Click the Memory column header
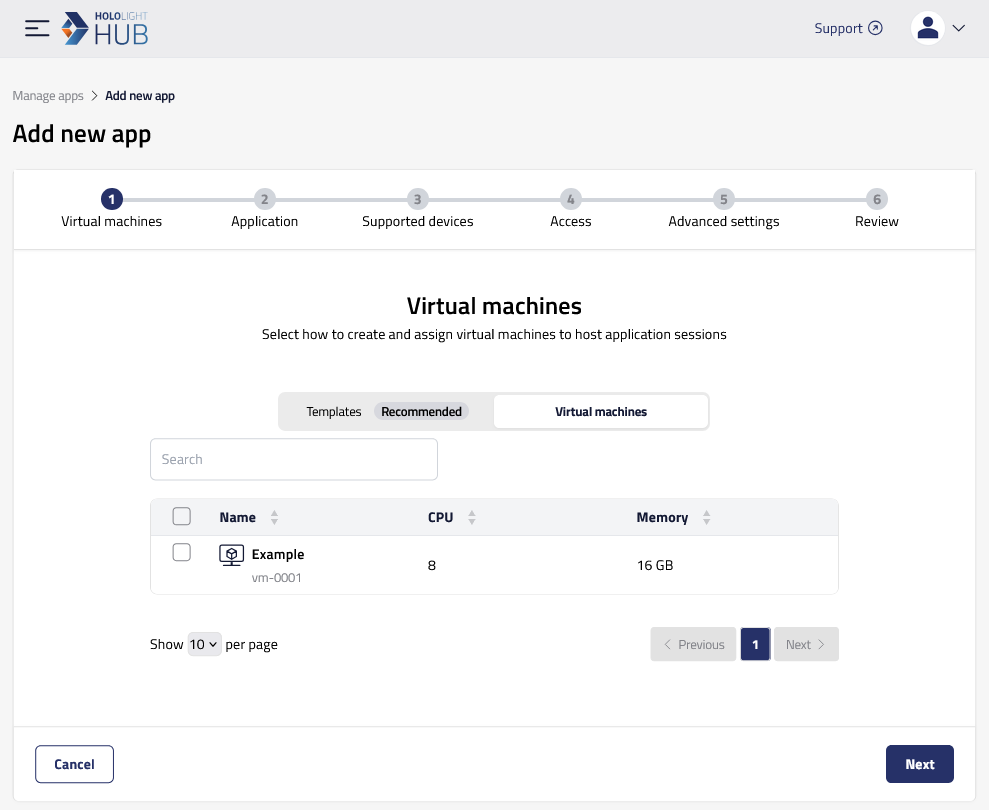989x810 pixels. (x=662, y=517)
